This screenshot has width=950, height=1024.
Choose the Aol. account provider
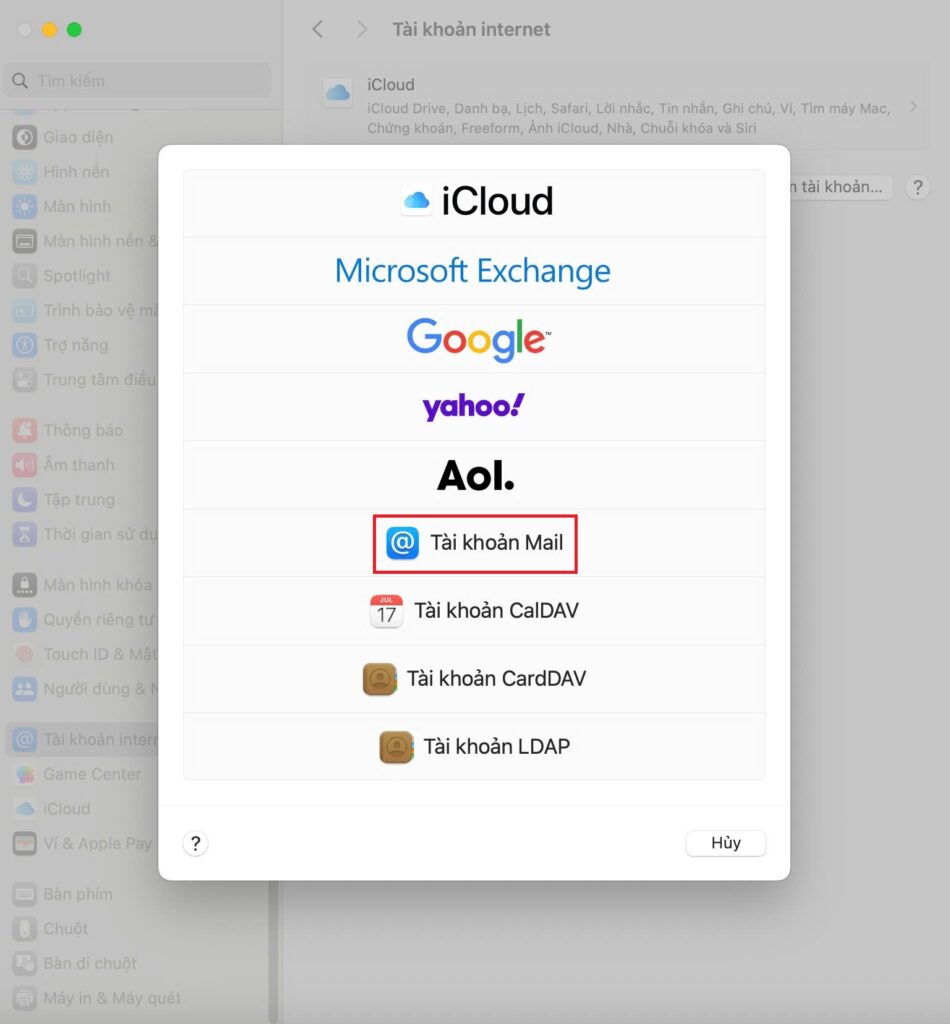point(474,475)
